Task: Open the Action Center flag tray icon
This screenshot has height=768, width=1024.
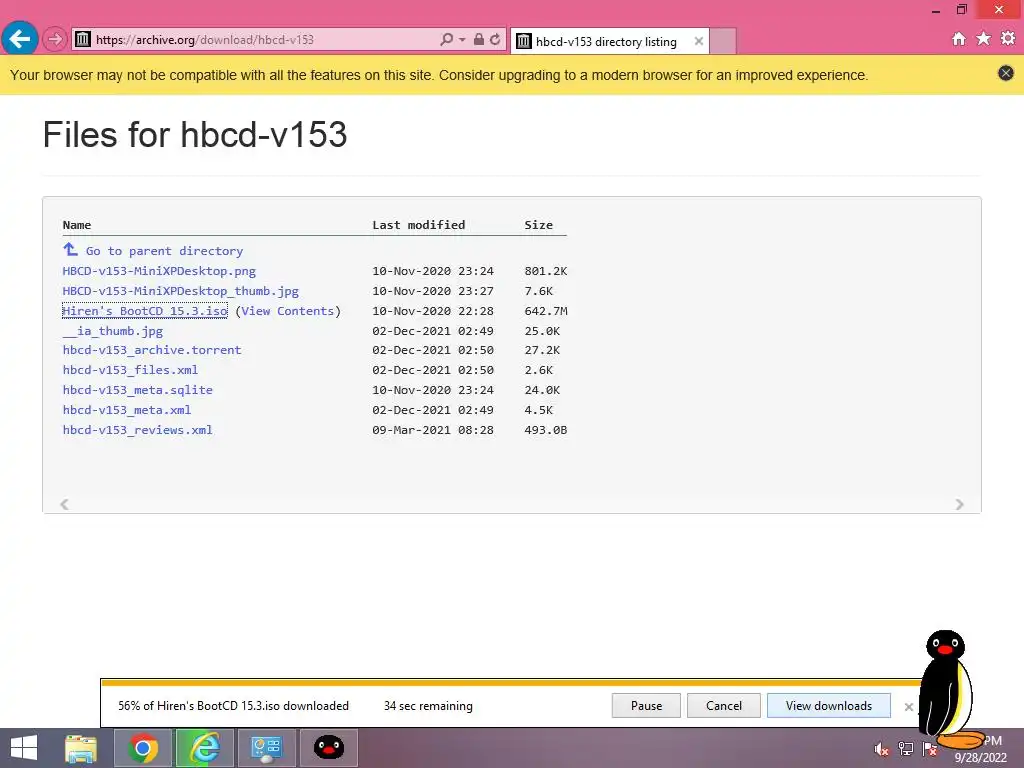Action: (x=929, y=748)
